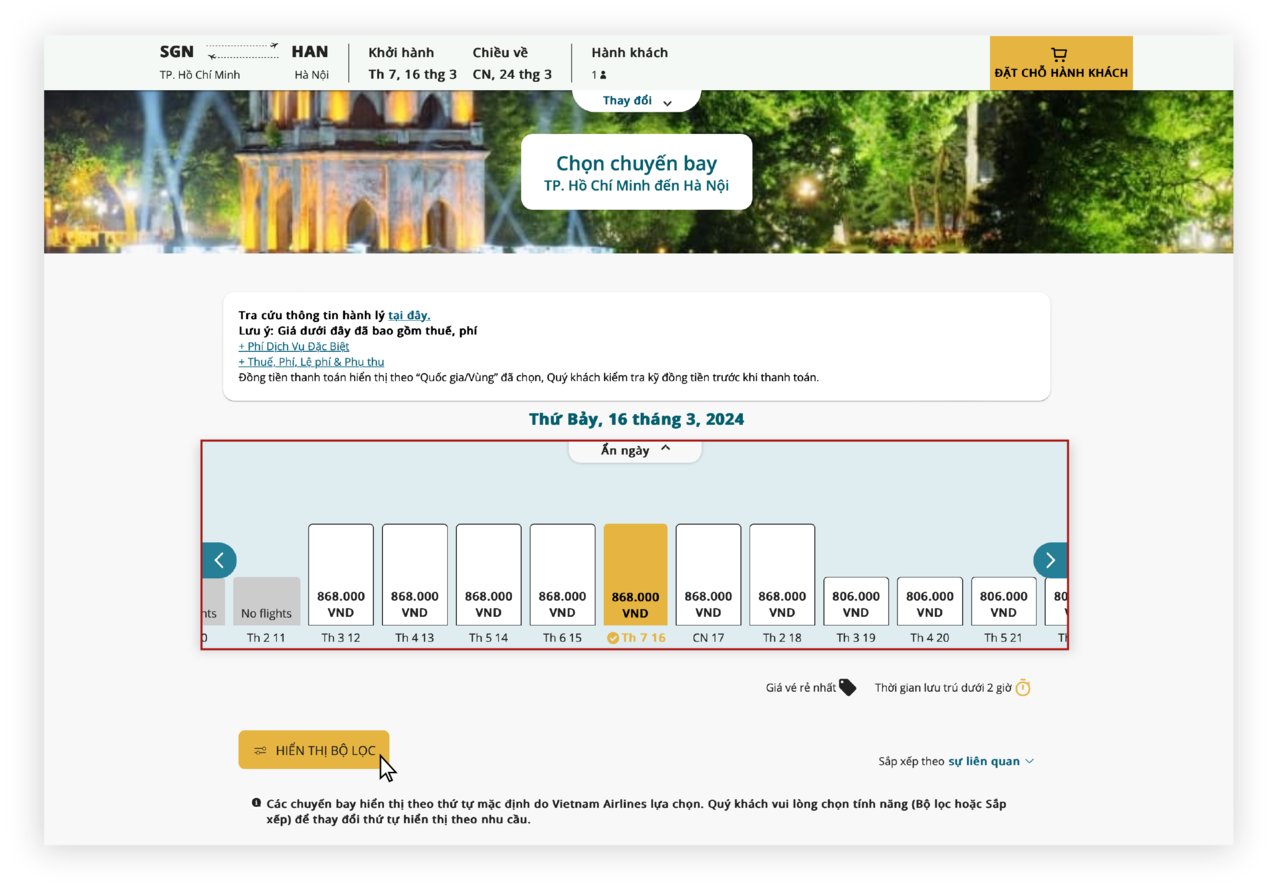Click the Chiều về date section in header
Viewport: 1276px width, 888px height.
click(513, 62)
